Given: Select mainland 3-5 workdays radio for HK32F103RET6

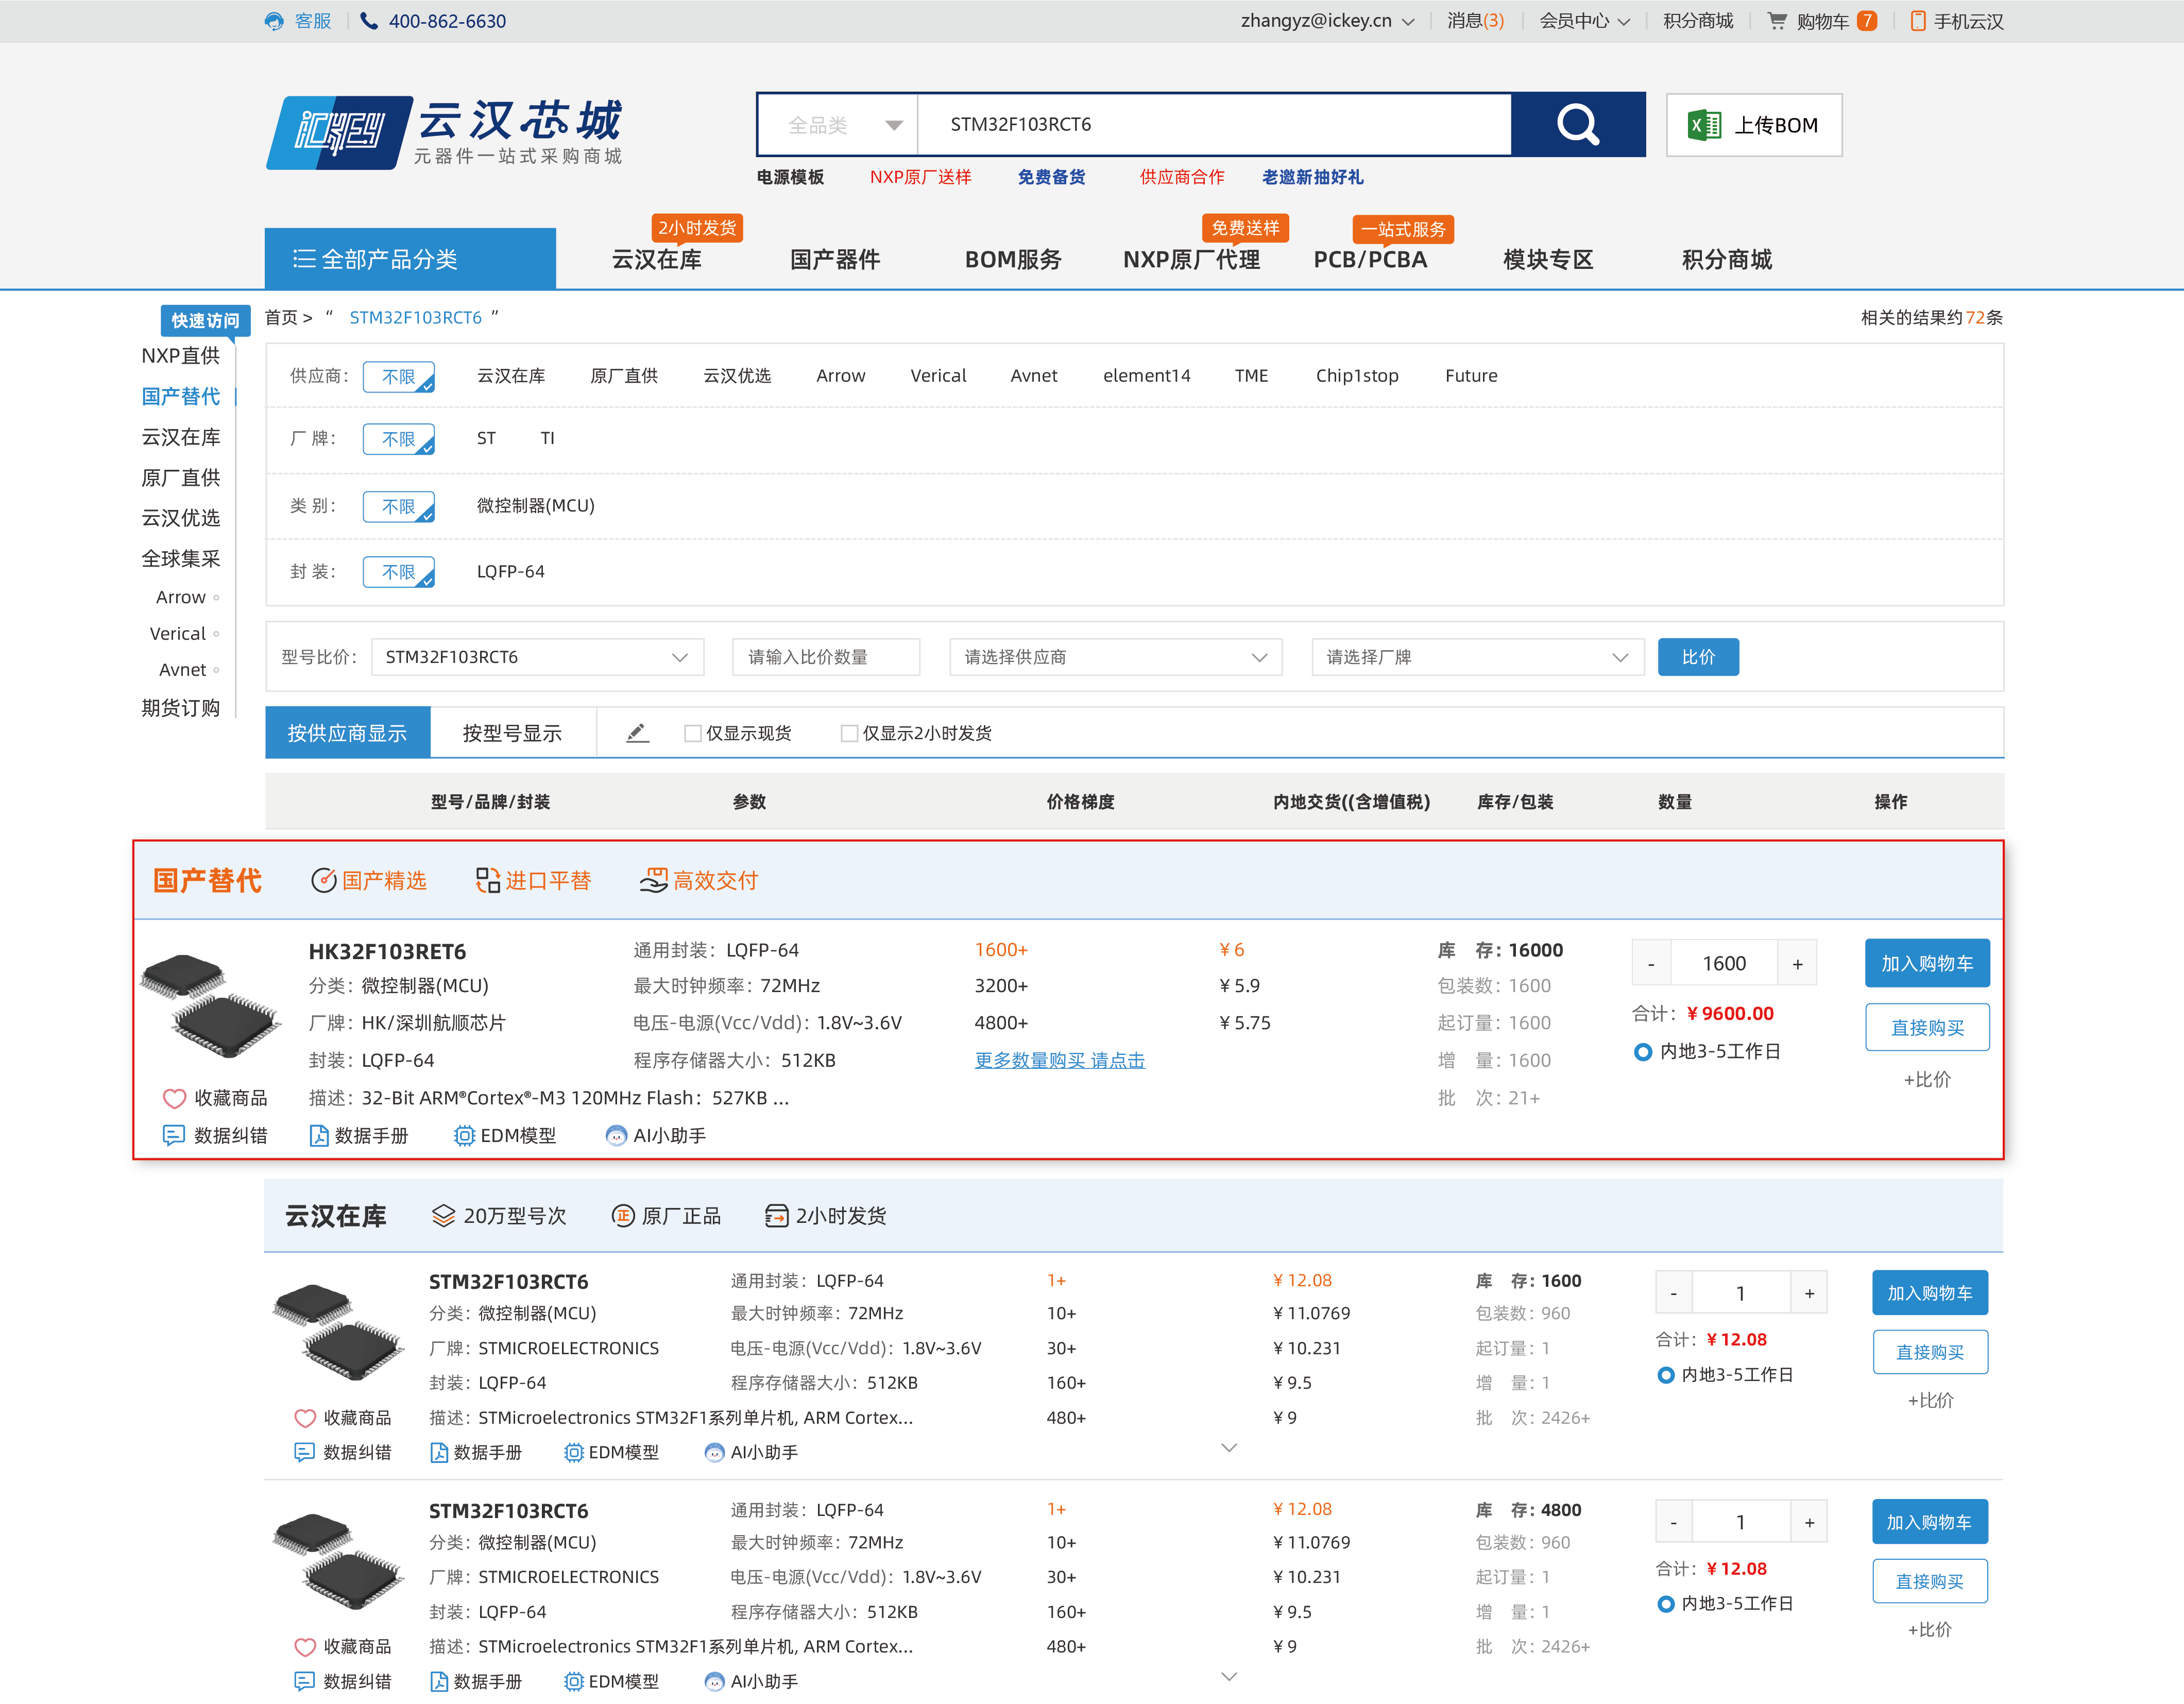Looking at the screenshot, I should click(1642, 1052).
